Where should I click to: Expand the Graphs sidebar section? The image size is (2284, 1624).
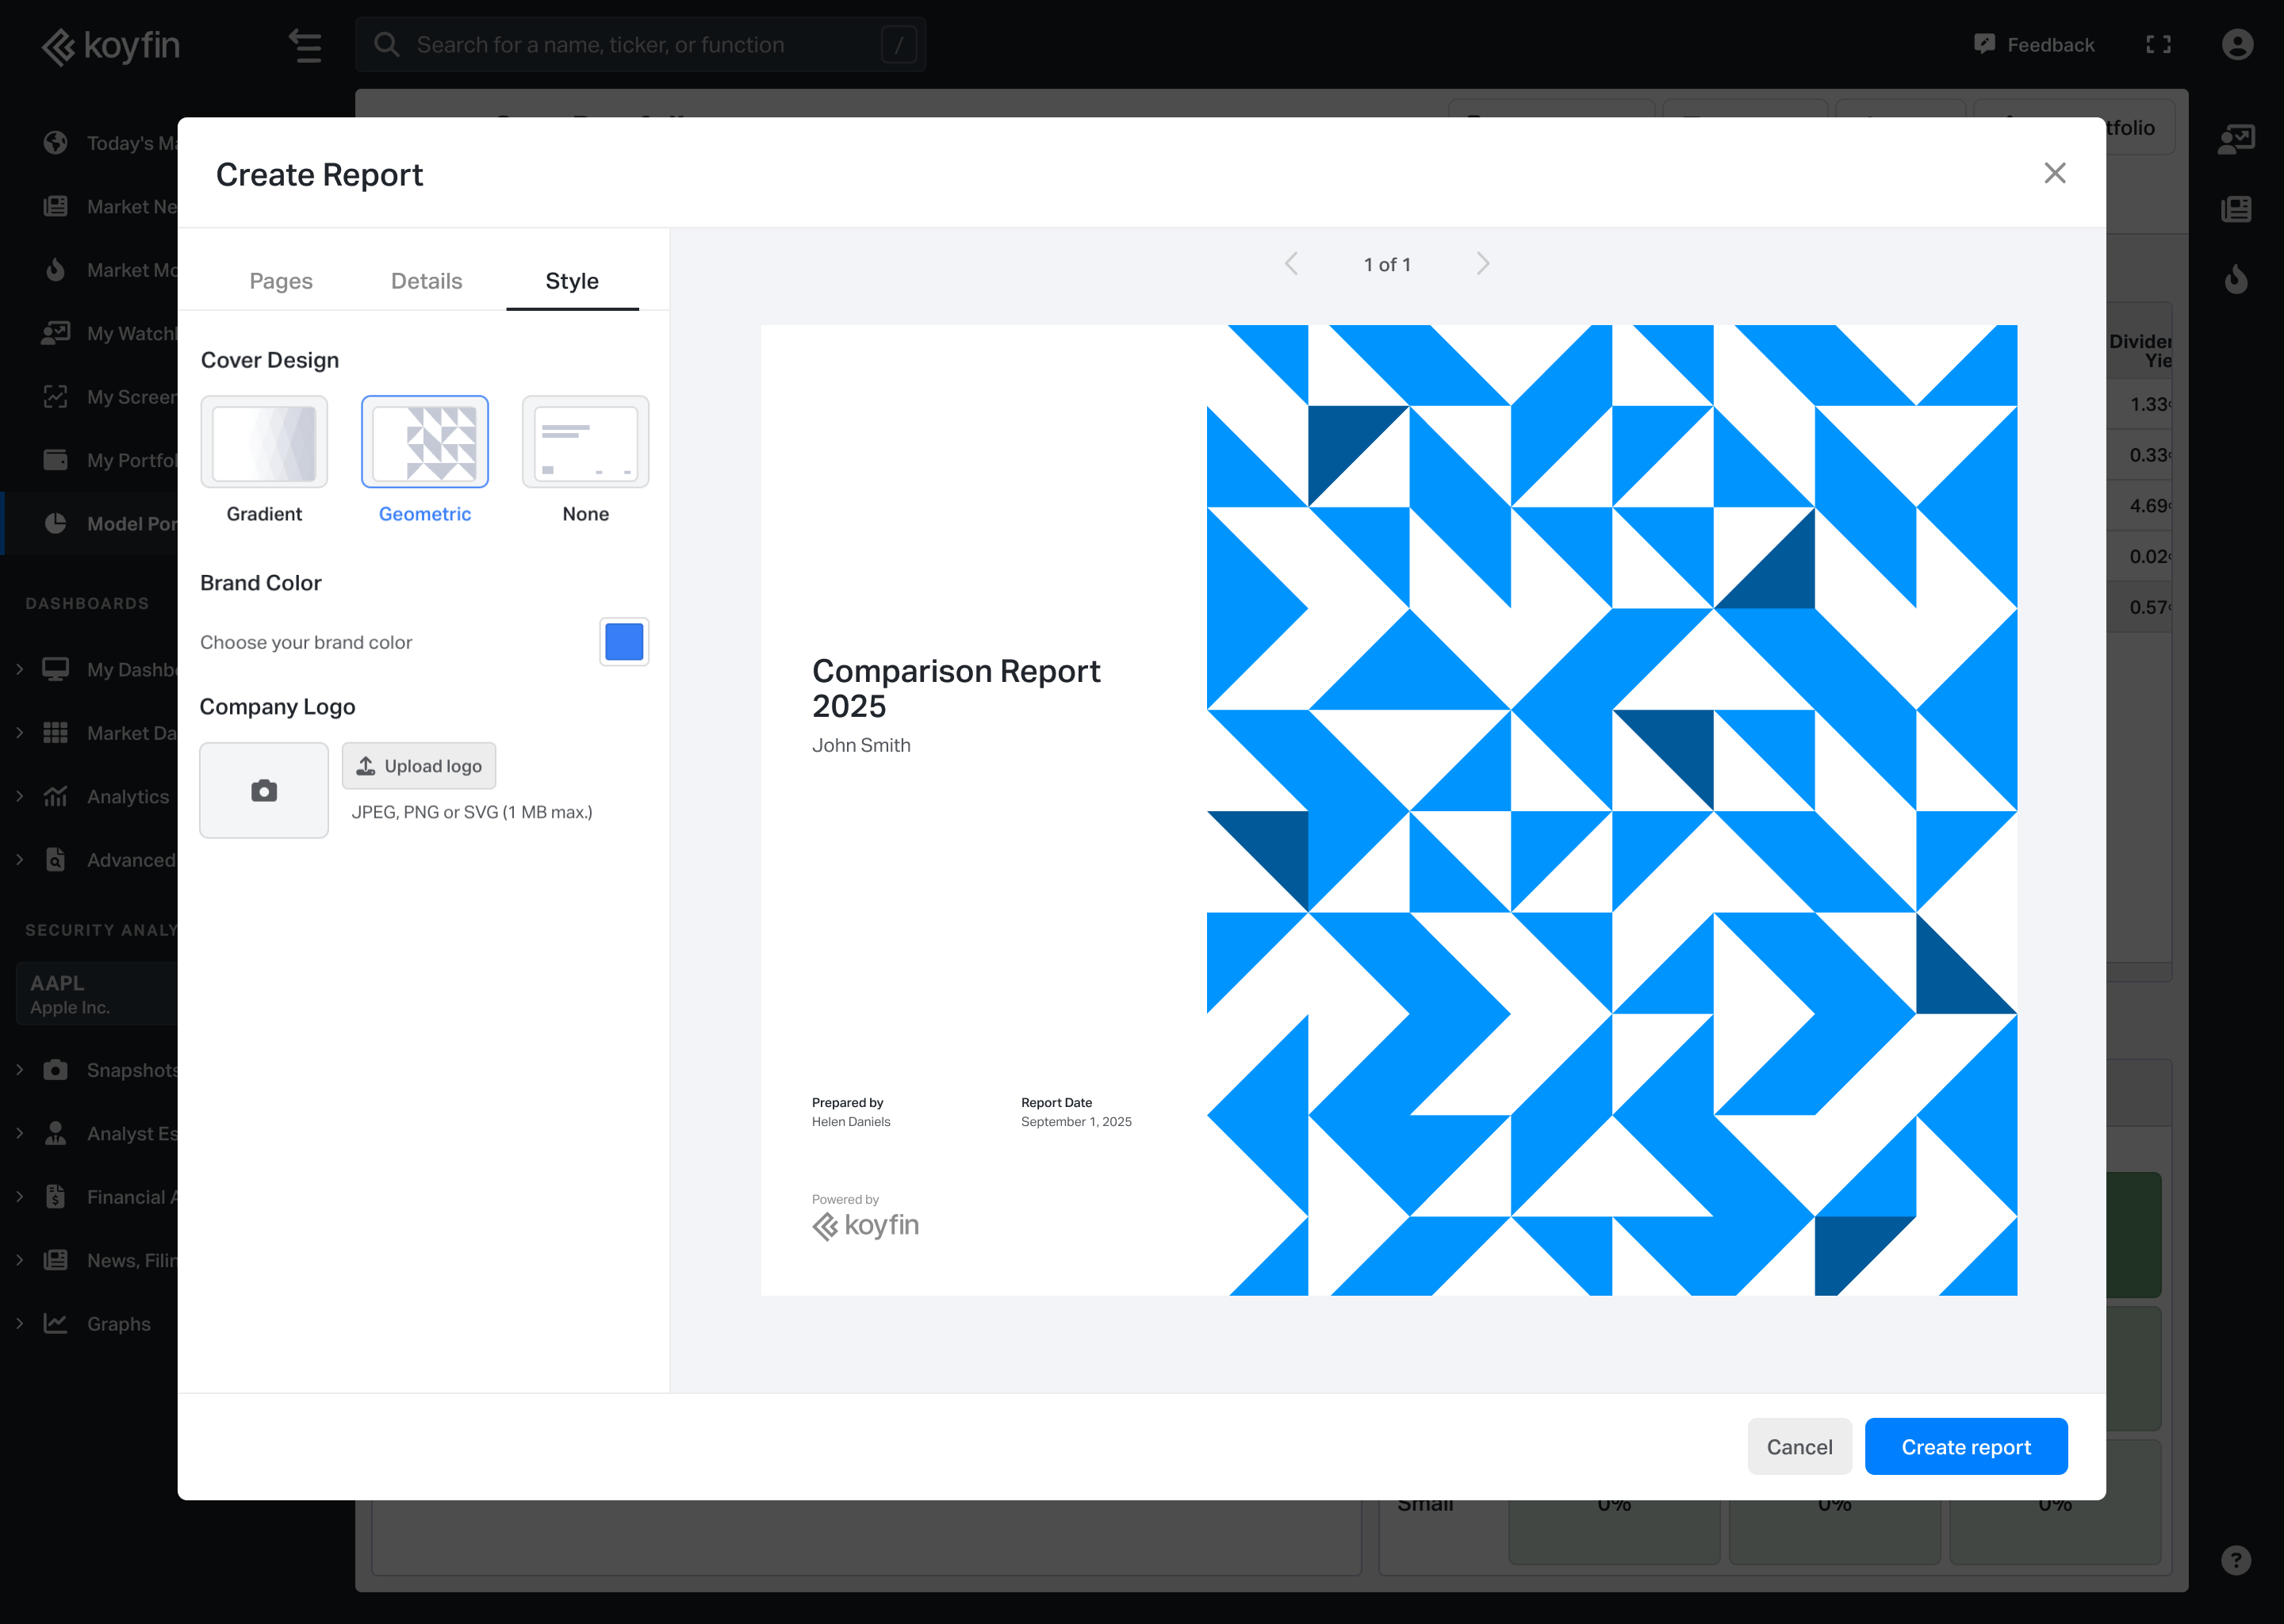tap(19, 1323)
